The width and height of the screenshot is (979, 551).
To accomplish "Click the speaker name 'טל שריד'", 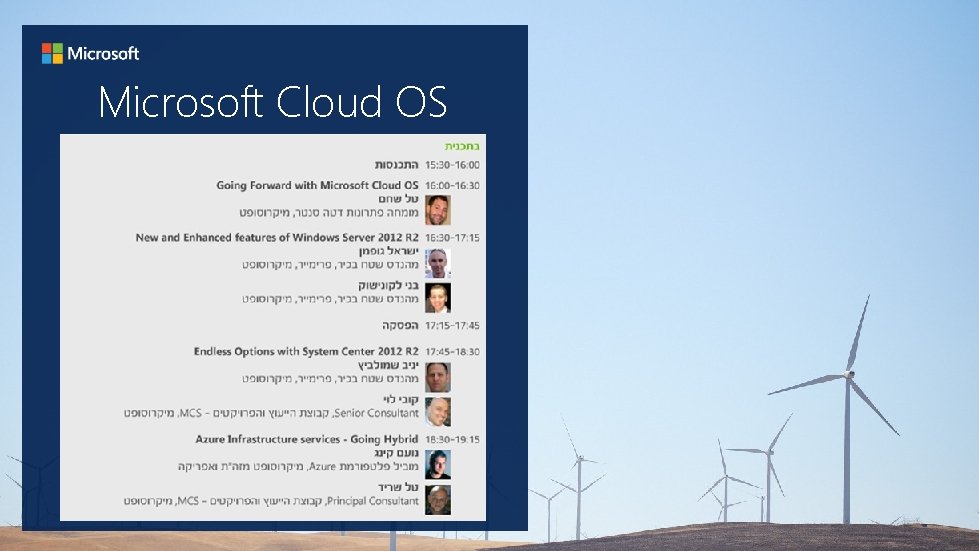I will pyautogui.click(x=398, y=487).
